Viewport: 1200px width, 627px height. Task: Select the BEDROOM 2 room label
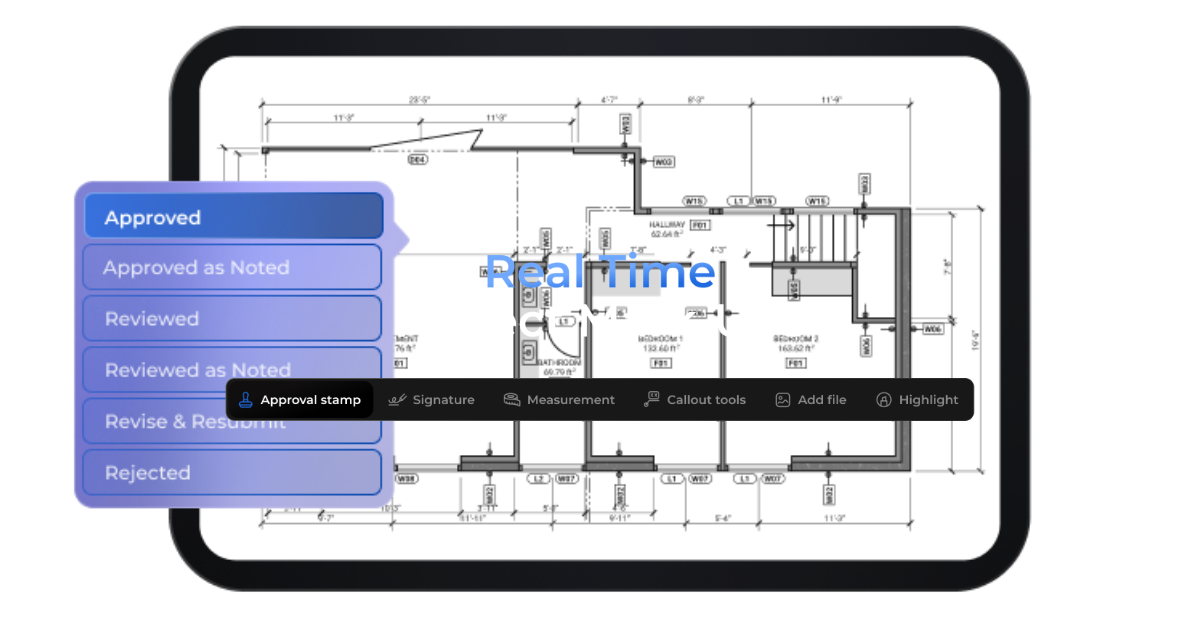coord(795,338)
